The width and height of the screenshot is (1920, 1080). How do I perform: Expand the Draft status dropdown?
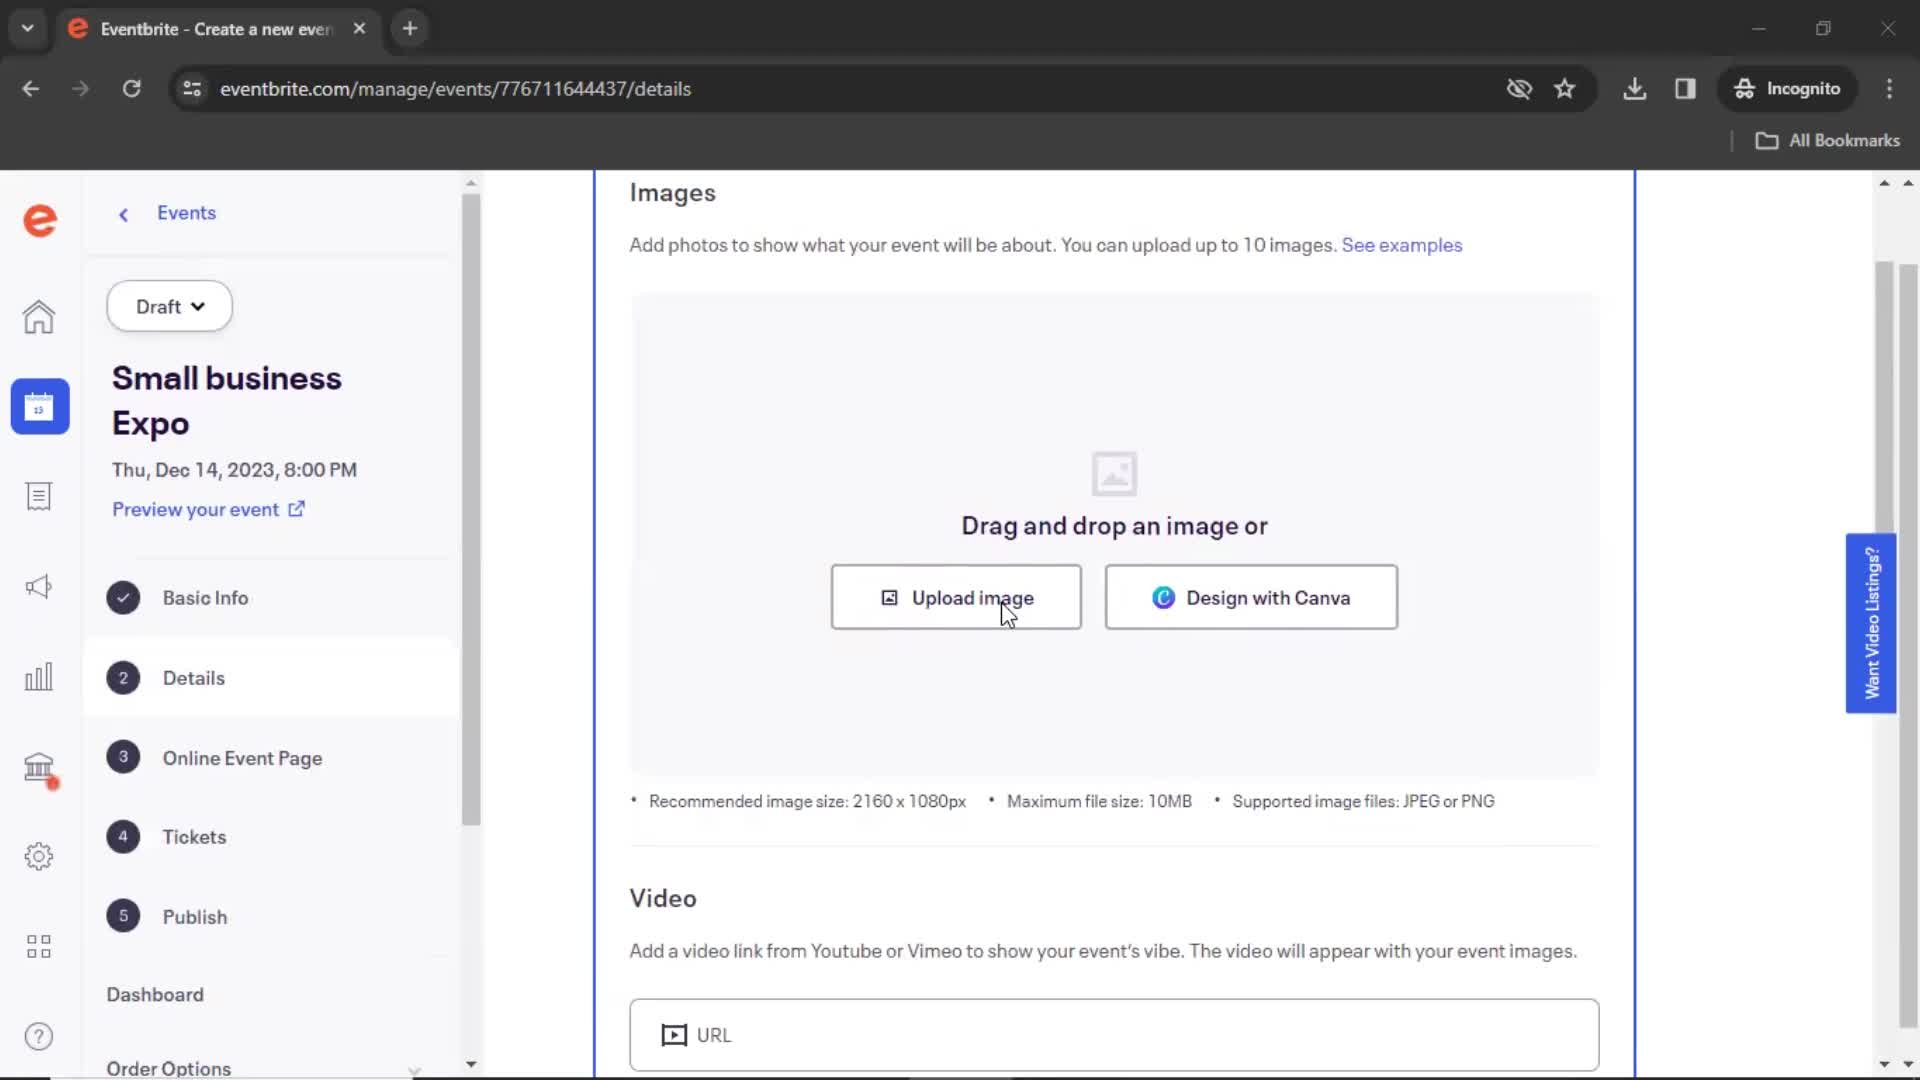[169, 306]
